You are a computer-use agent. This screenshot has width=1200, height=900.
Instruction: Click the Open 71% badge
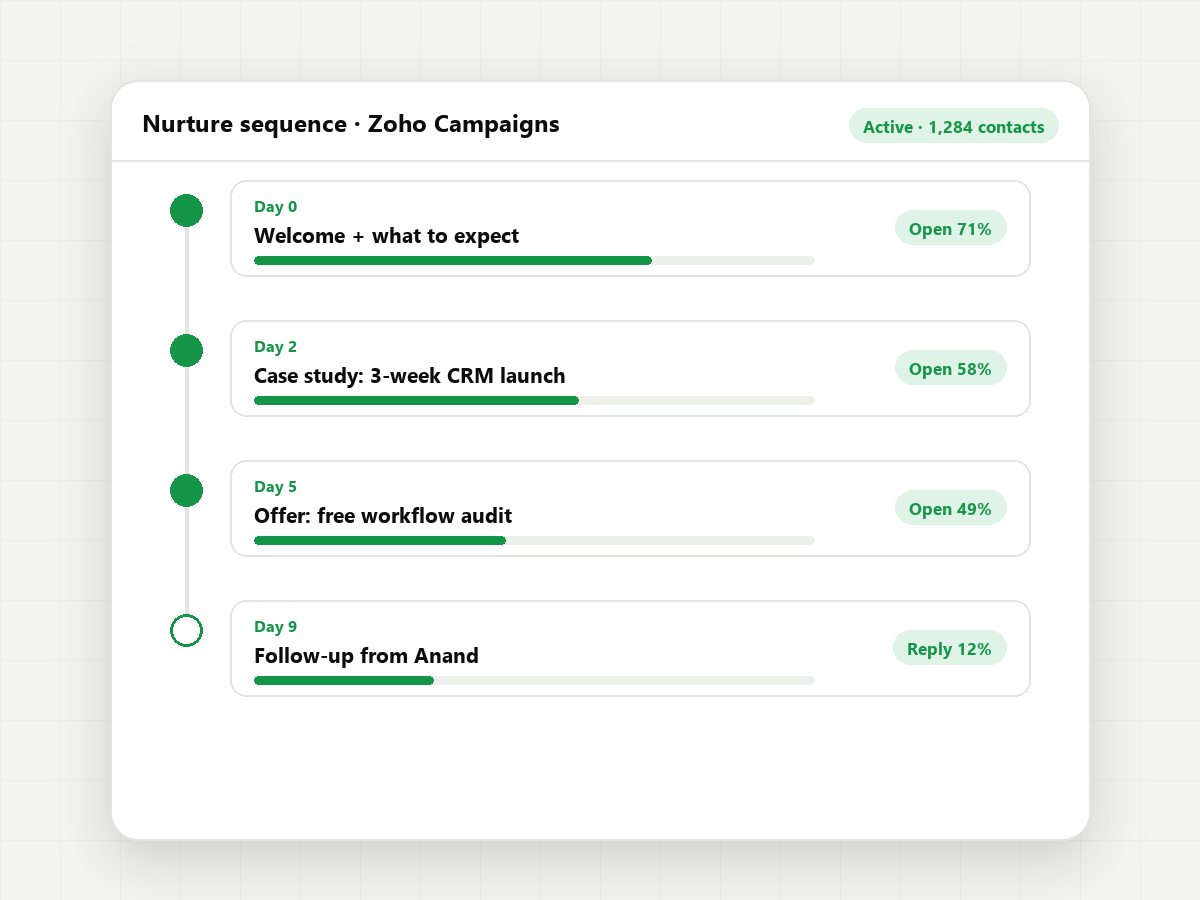(950, 228)
